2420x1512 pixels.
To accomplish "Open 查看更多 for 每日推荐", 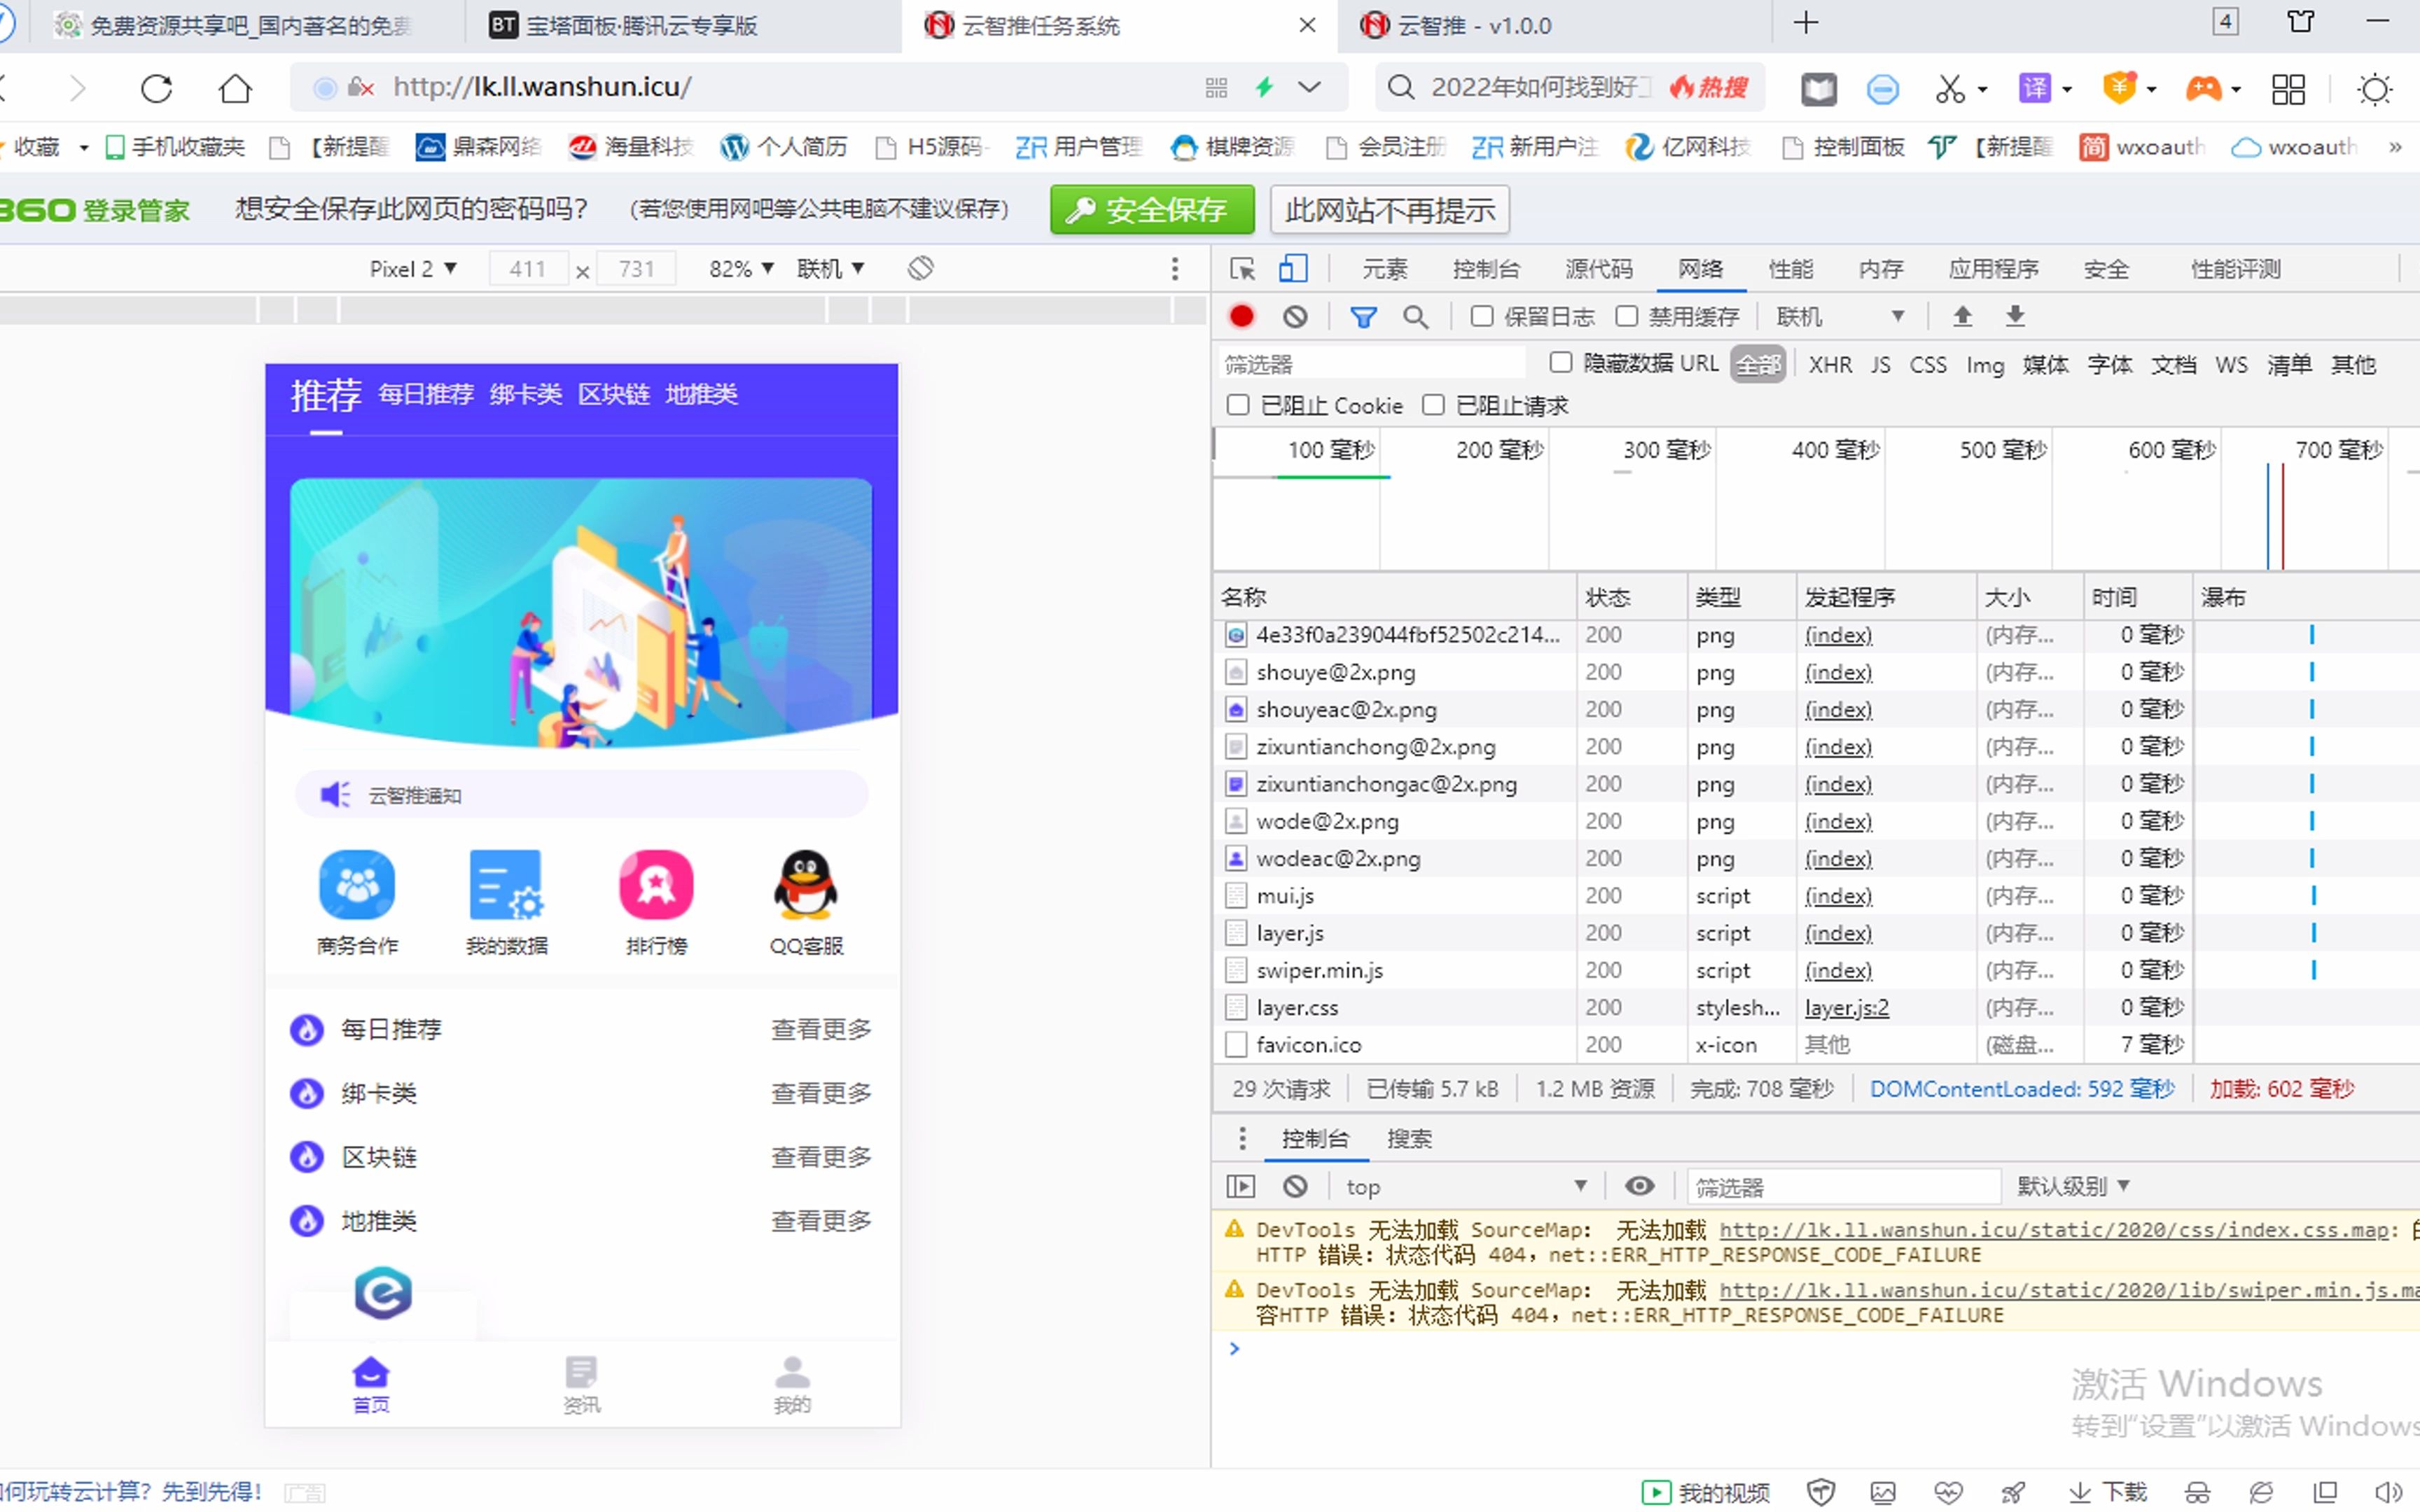I will click(821, 1029).
